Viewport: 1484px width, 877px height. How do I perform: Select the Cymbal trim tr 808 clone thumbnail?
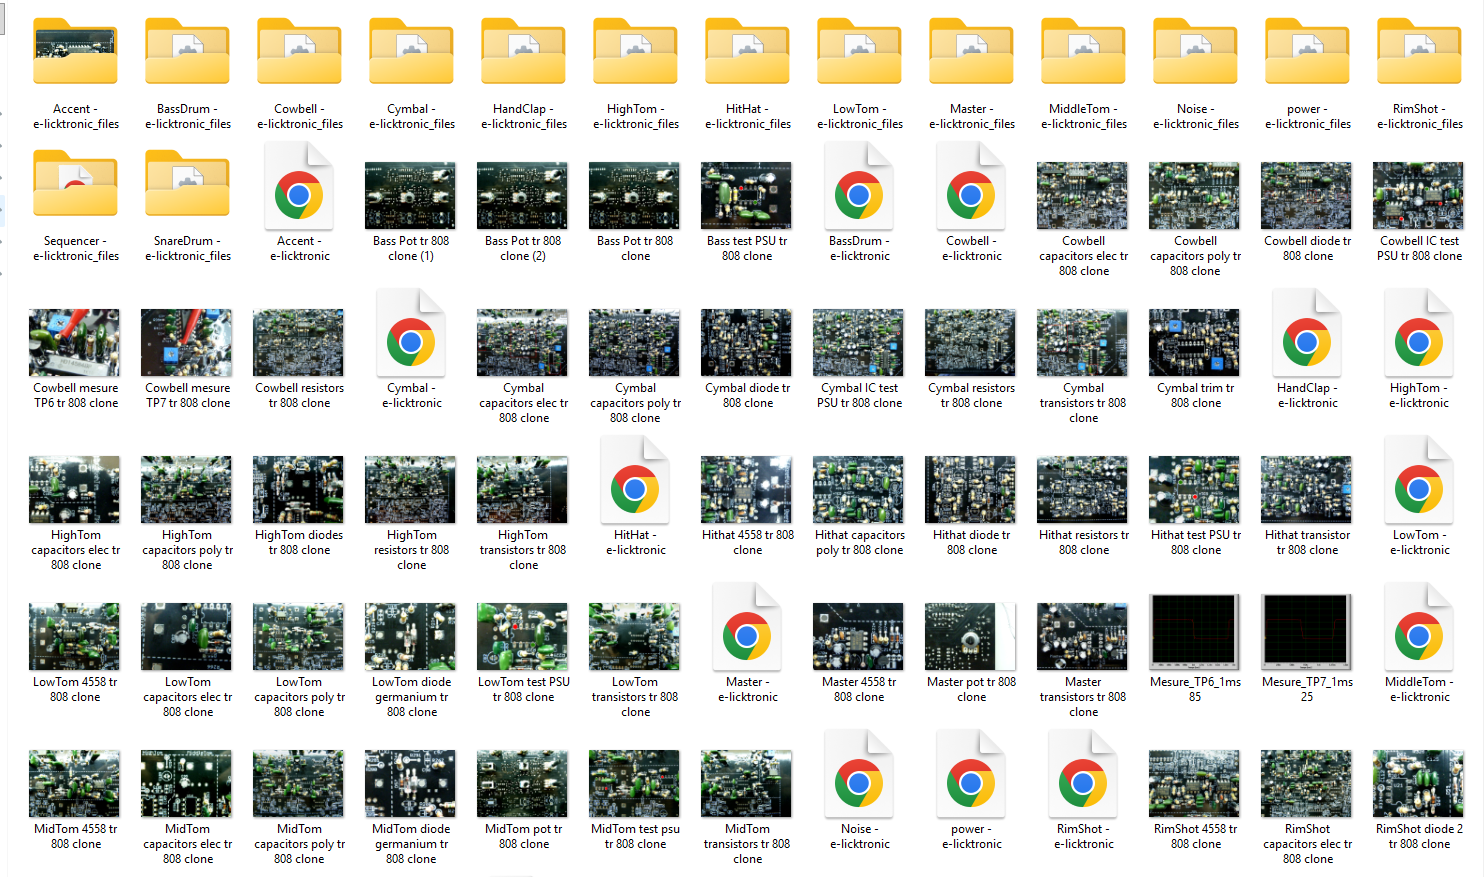coord(1194,343)
